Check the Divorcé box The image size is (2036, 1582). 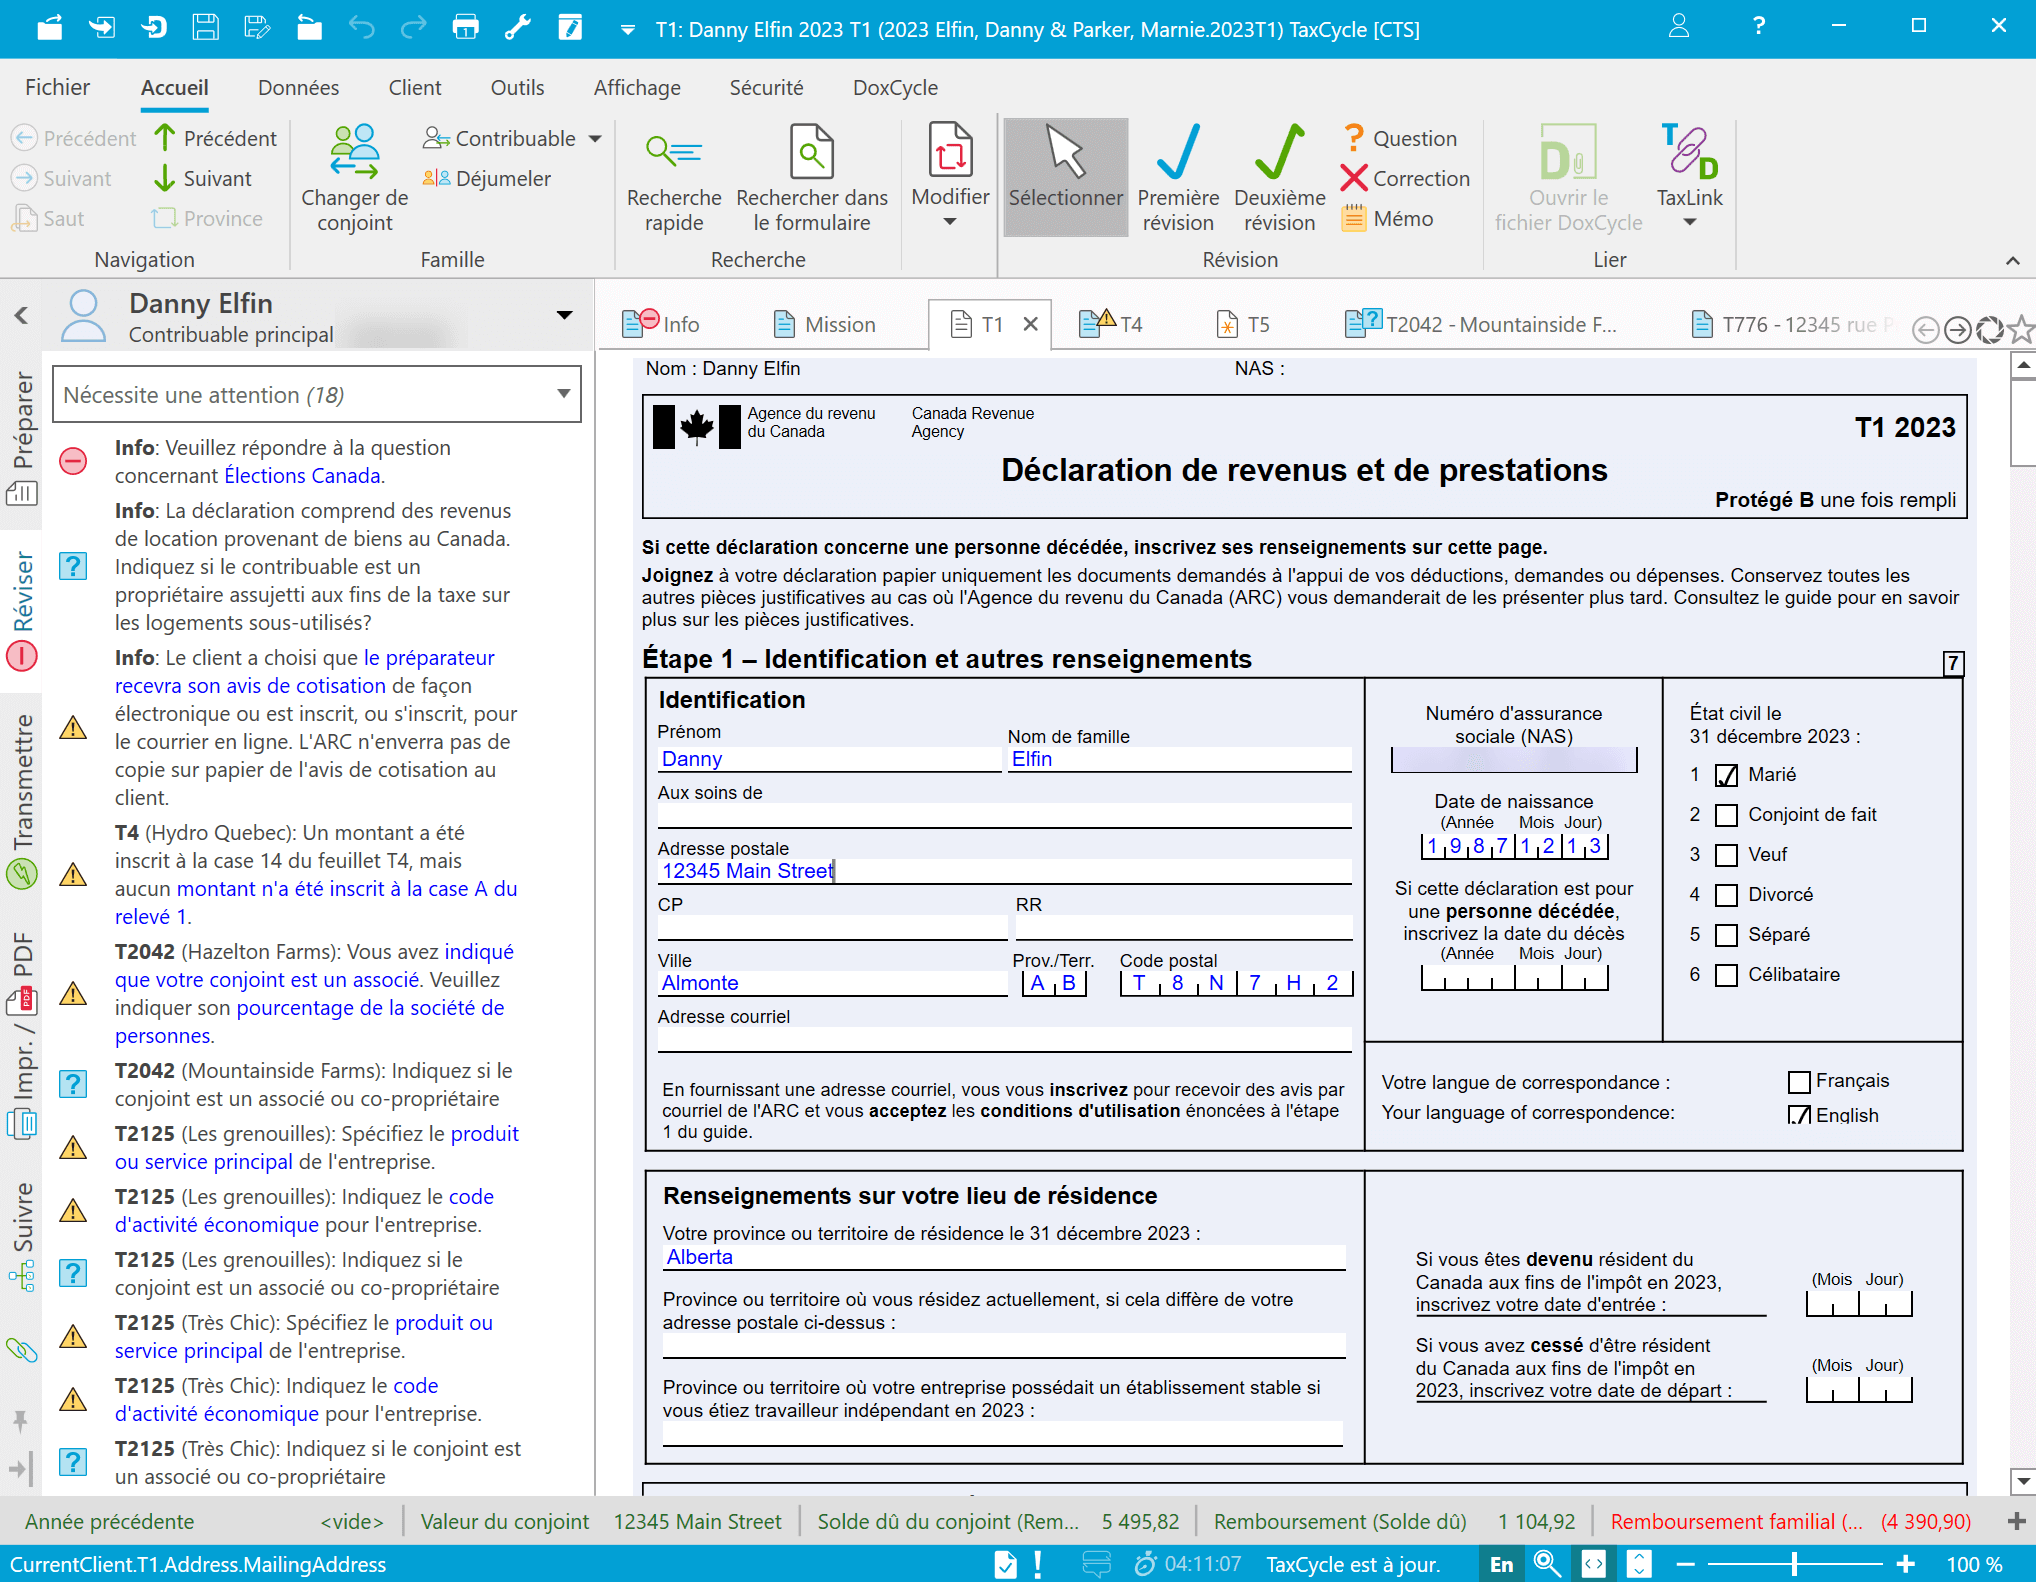(x=1726, y=895)
